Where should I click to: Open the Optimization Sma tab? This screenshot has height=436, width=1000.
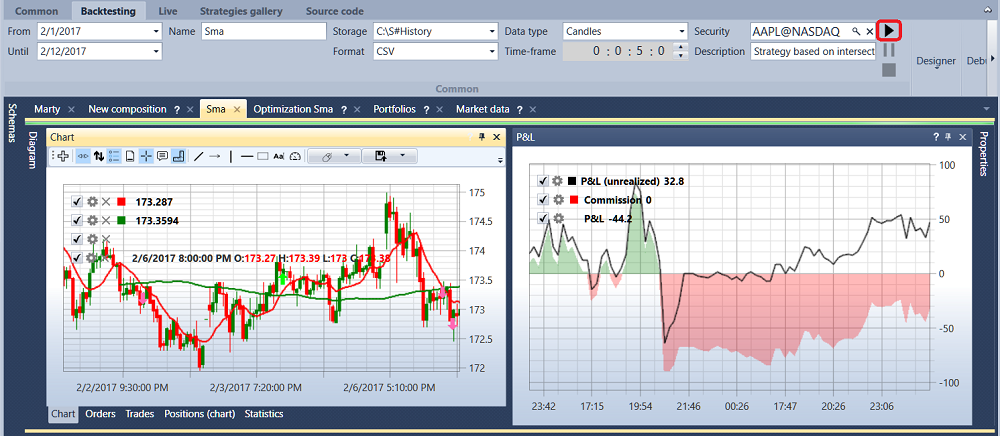click(293, 109)
